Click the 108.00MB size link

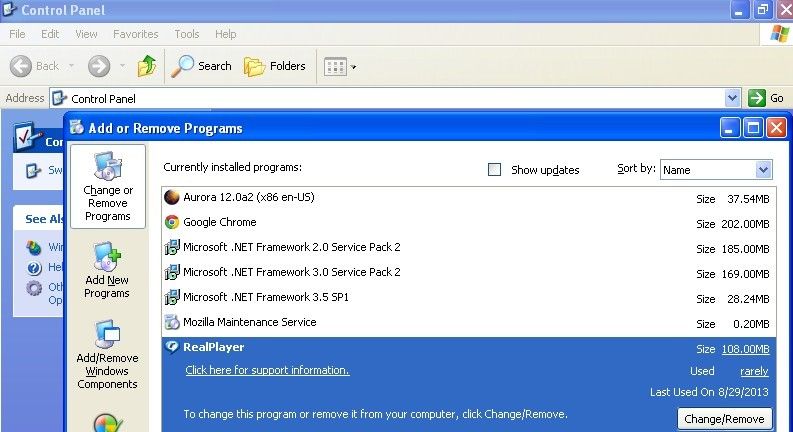tap(745, 349)
